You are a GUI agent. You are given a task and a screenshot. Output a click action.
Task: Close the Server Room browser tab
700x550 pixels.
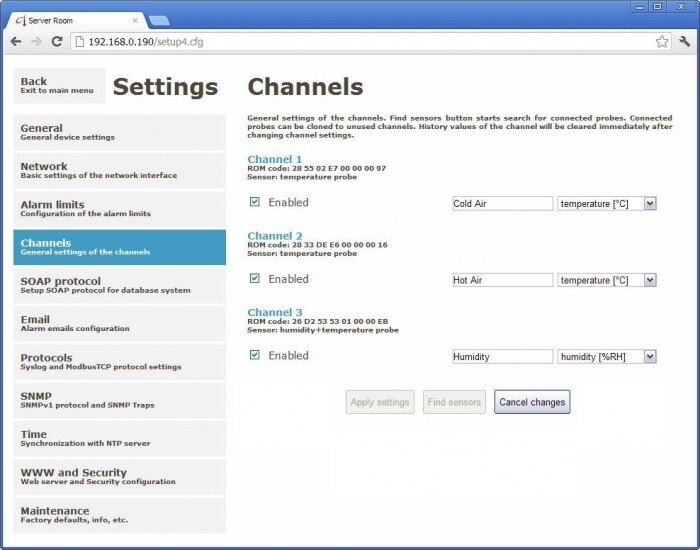(136, 20)
